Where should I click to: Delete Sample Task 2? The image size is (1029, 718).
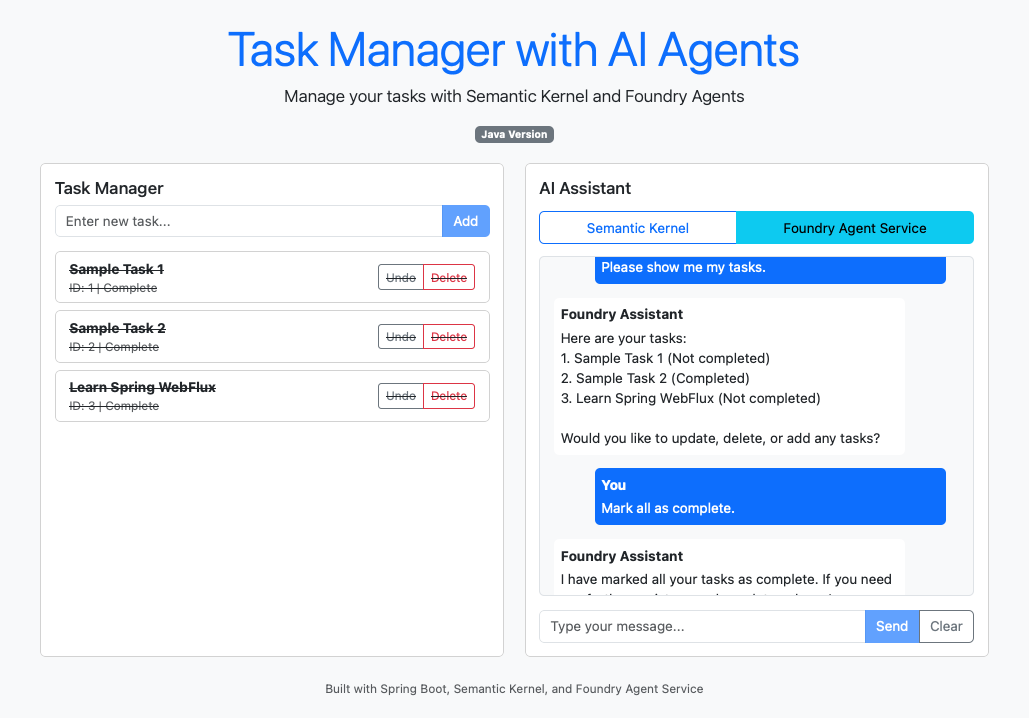pyautogui.click(x=449, y=337)
